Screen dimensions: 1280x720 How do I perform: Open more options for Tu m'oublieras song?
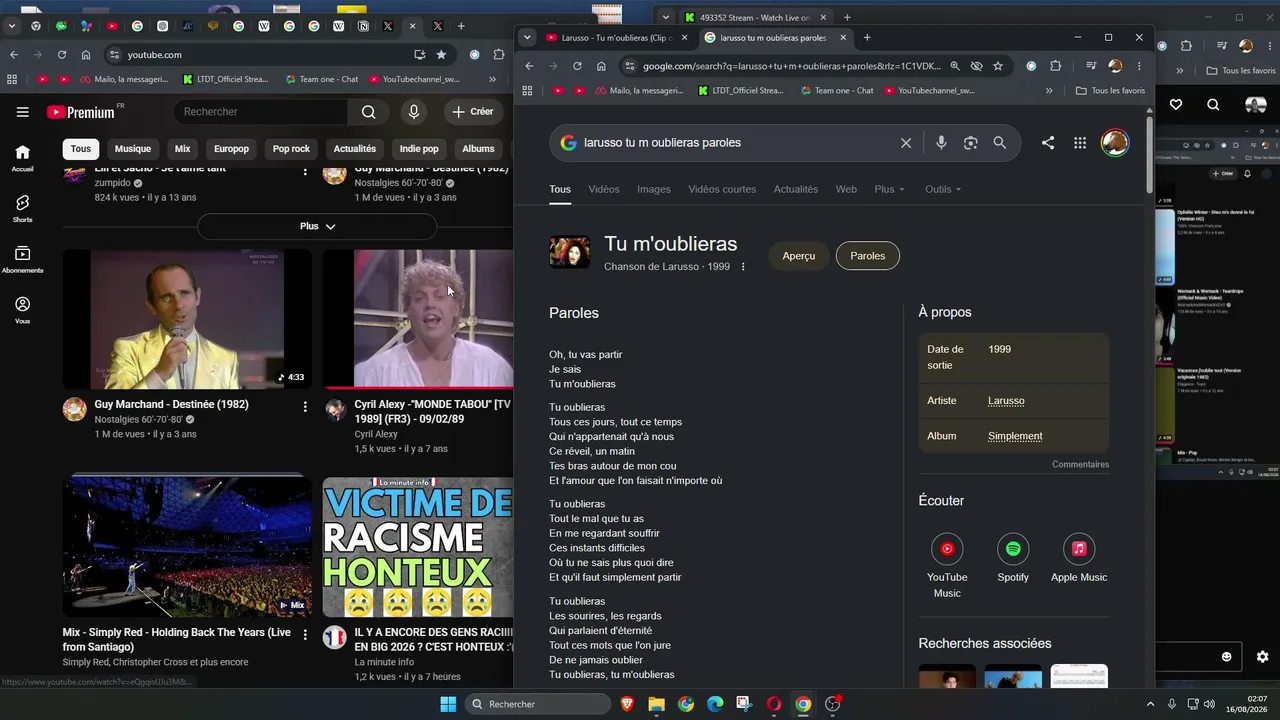click(743, 267)
